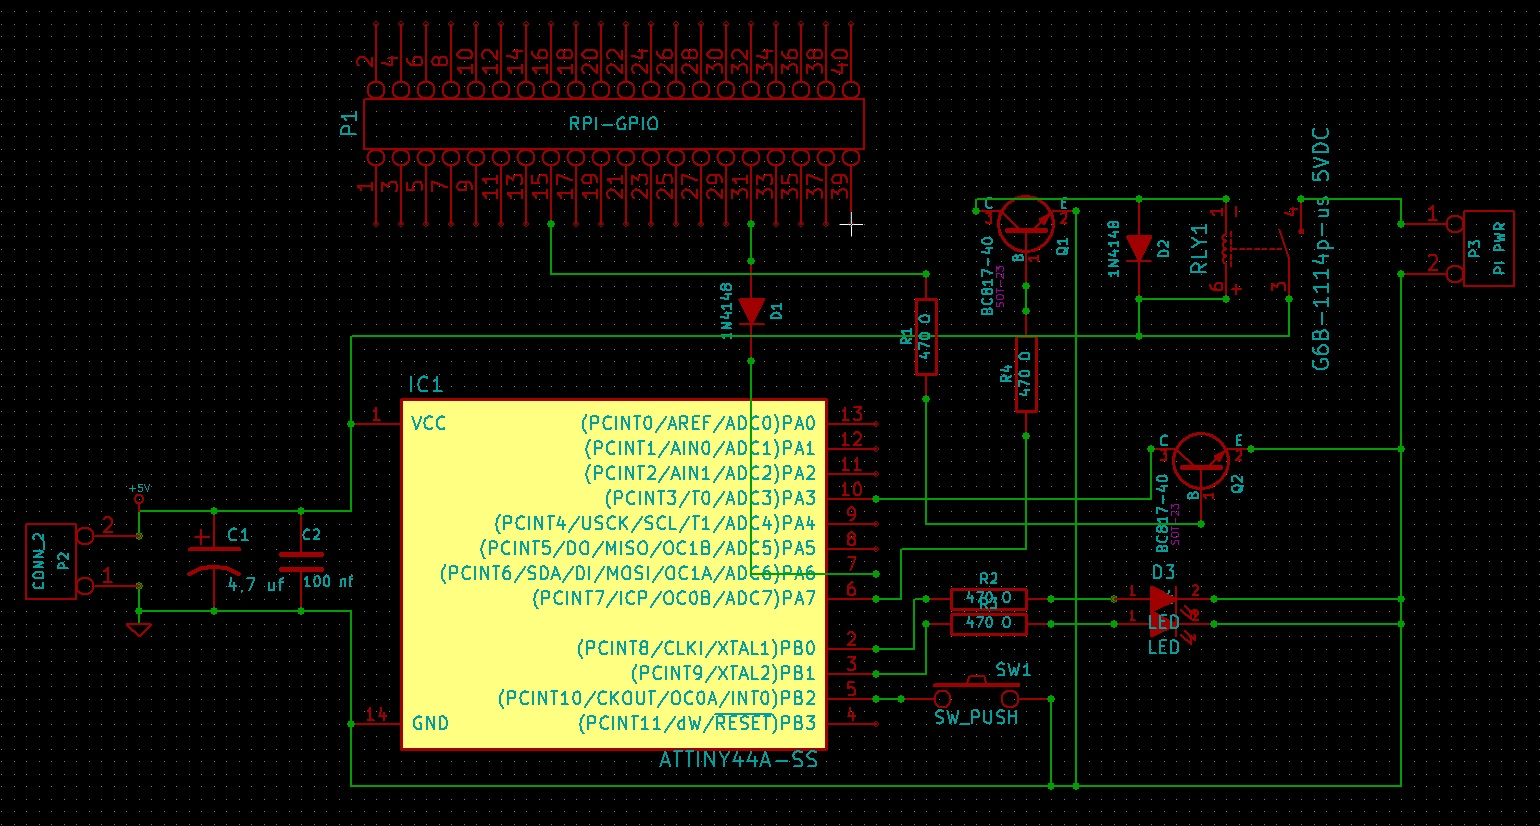Select diode D1 symbol
This screenshot has height=826, width=1540.
click(x=751, y=311)
